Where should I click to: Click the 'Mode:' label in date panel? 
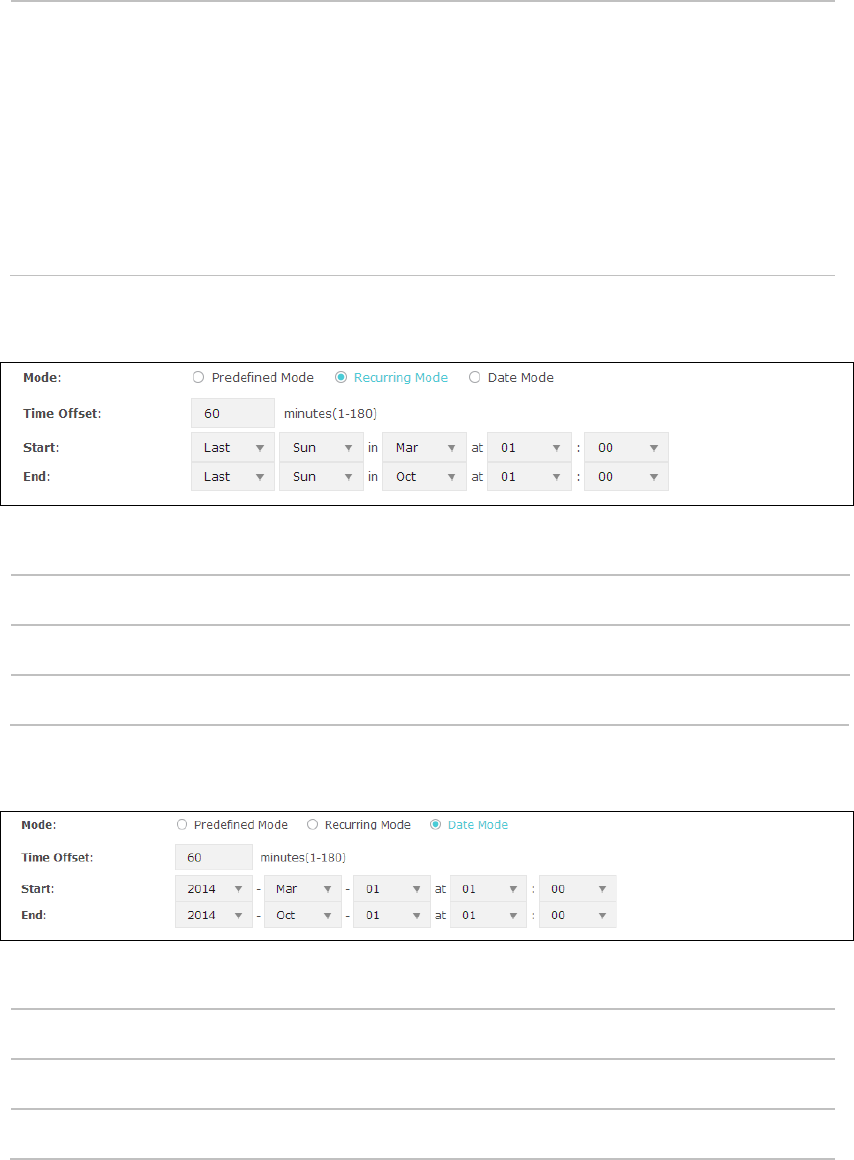pyautogui.click(x=38, y=824)
